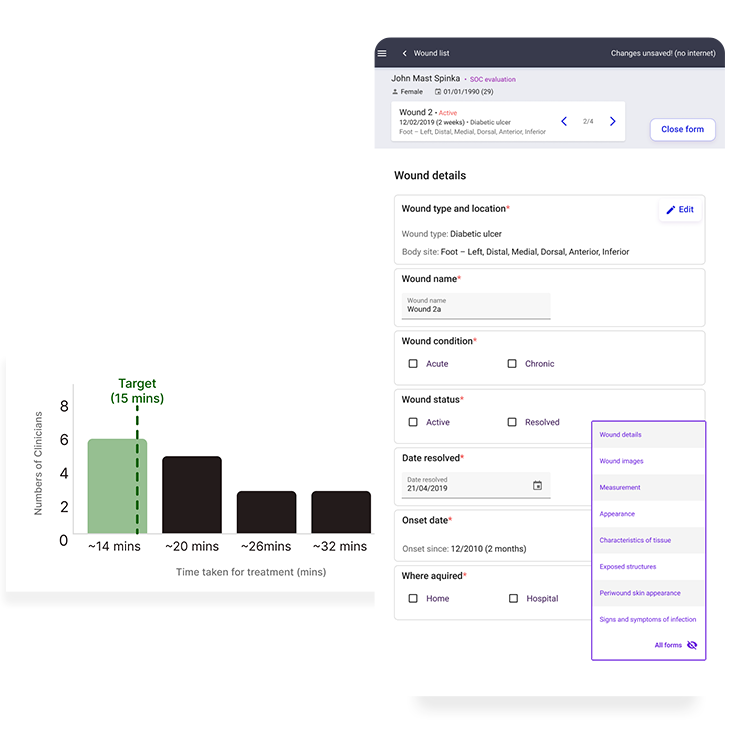Viewport: 732px width, 742px height.
Task: Check the Home acquired checkbox
Action: 413,599
